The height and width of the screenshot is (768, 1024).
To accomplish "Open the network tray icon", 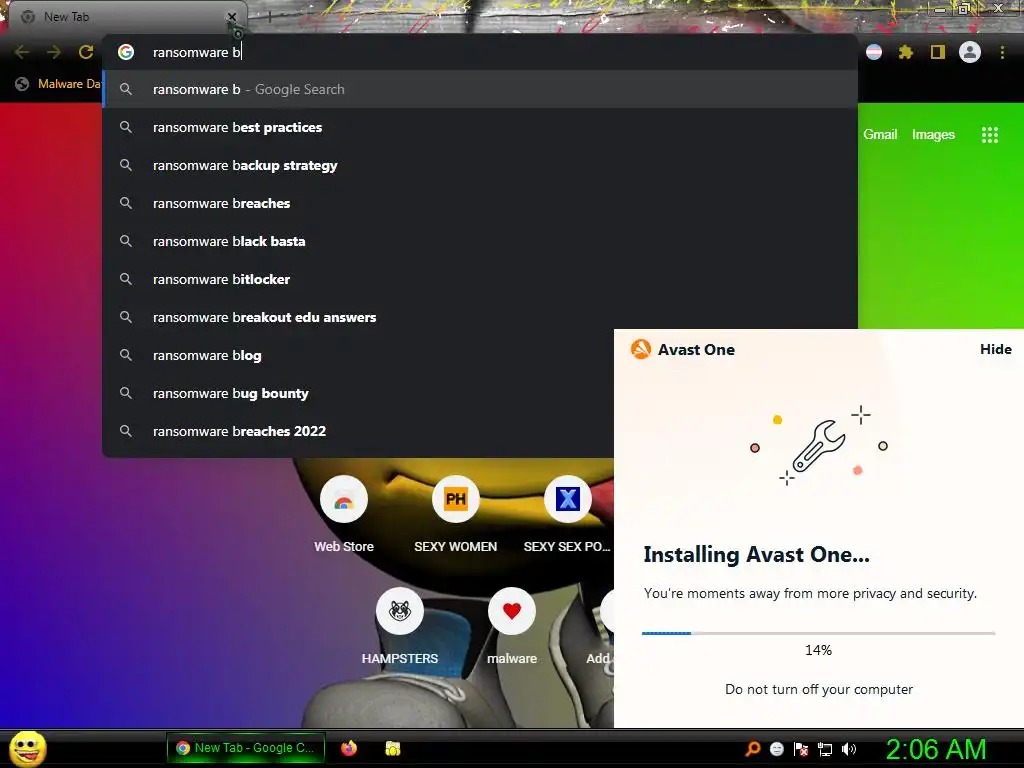I will 825,750.
